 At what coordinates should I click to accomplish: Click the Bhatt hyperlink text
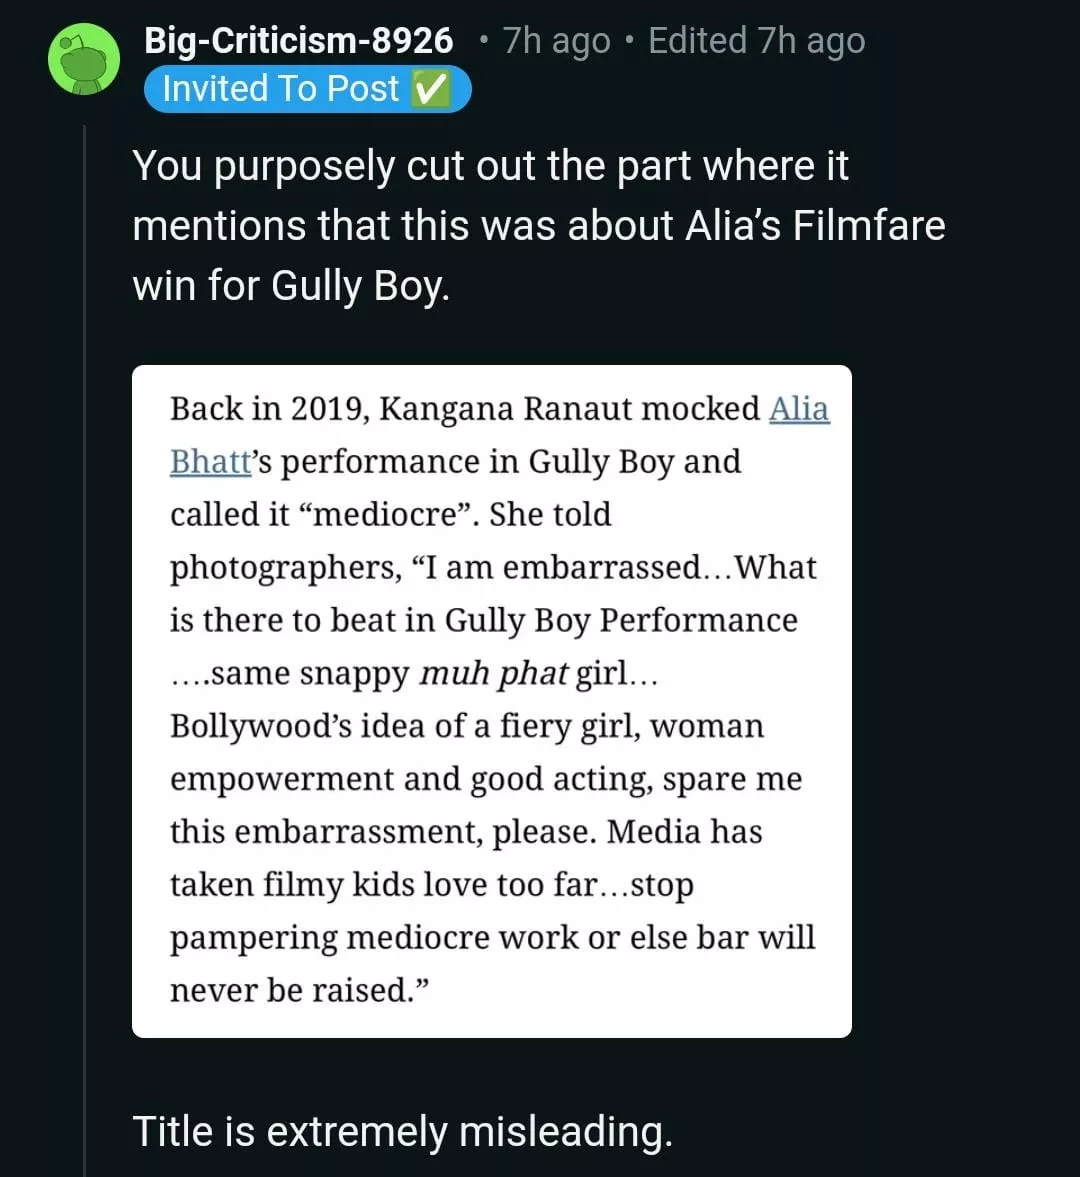coord(210,462)
